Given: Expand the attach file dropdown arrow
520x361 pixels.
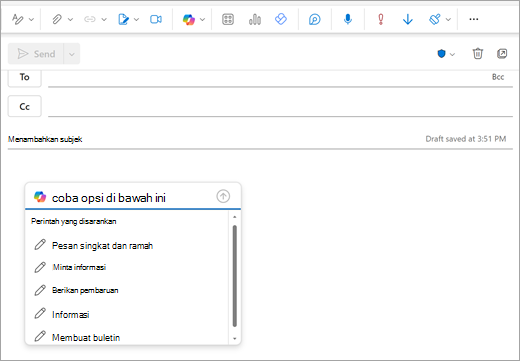Looking at the screenshot, I should click(x=70, y=20).
